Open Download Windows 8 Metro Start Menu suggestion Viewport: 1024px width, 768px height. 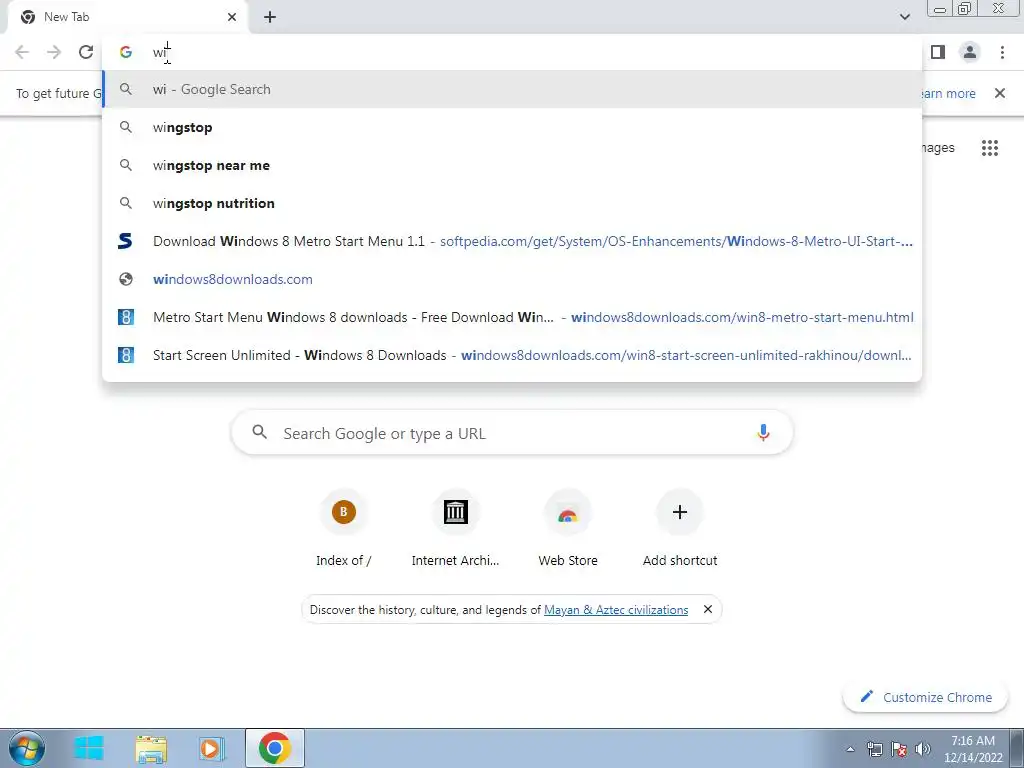click(512, 241)
